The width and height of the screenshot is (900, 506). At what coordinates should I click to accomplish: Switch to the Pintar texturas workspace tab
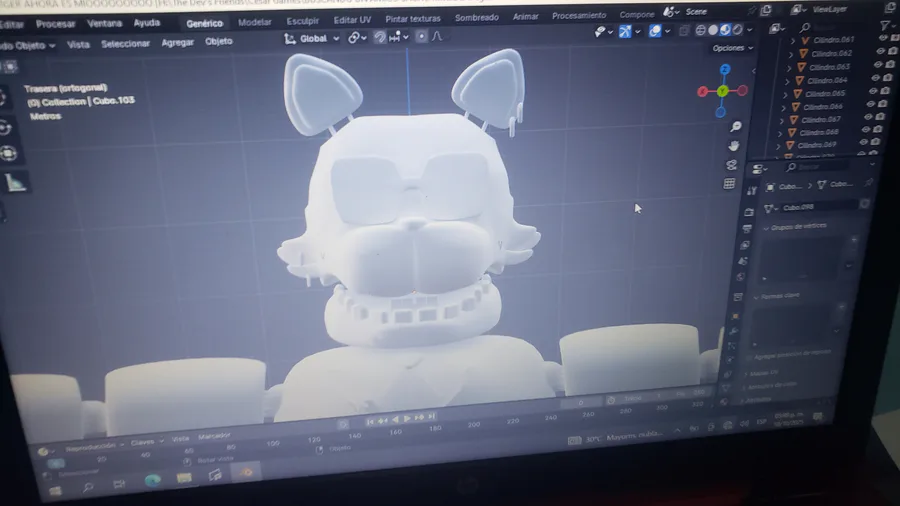pyautogui.click(x=413, y=18)
